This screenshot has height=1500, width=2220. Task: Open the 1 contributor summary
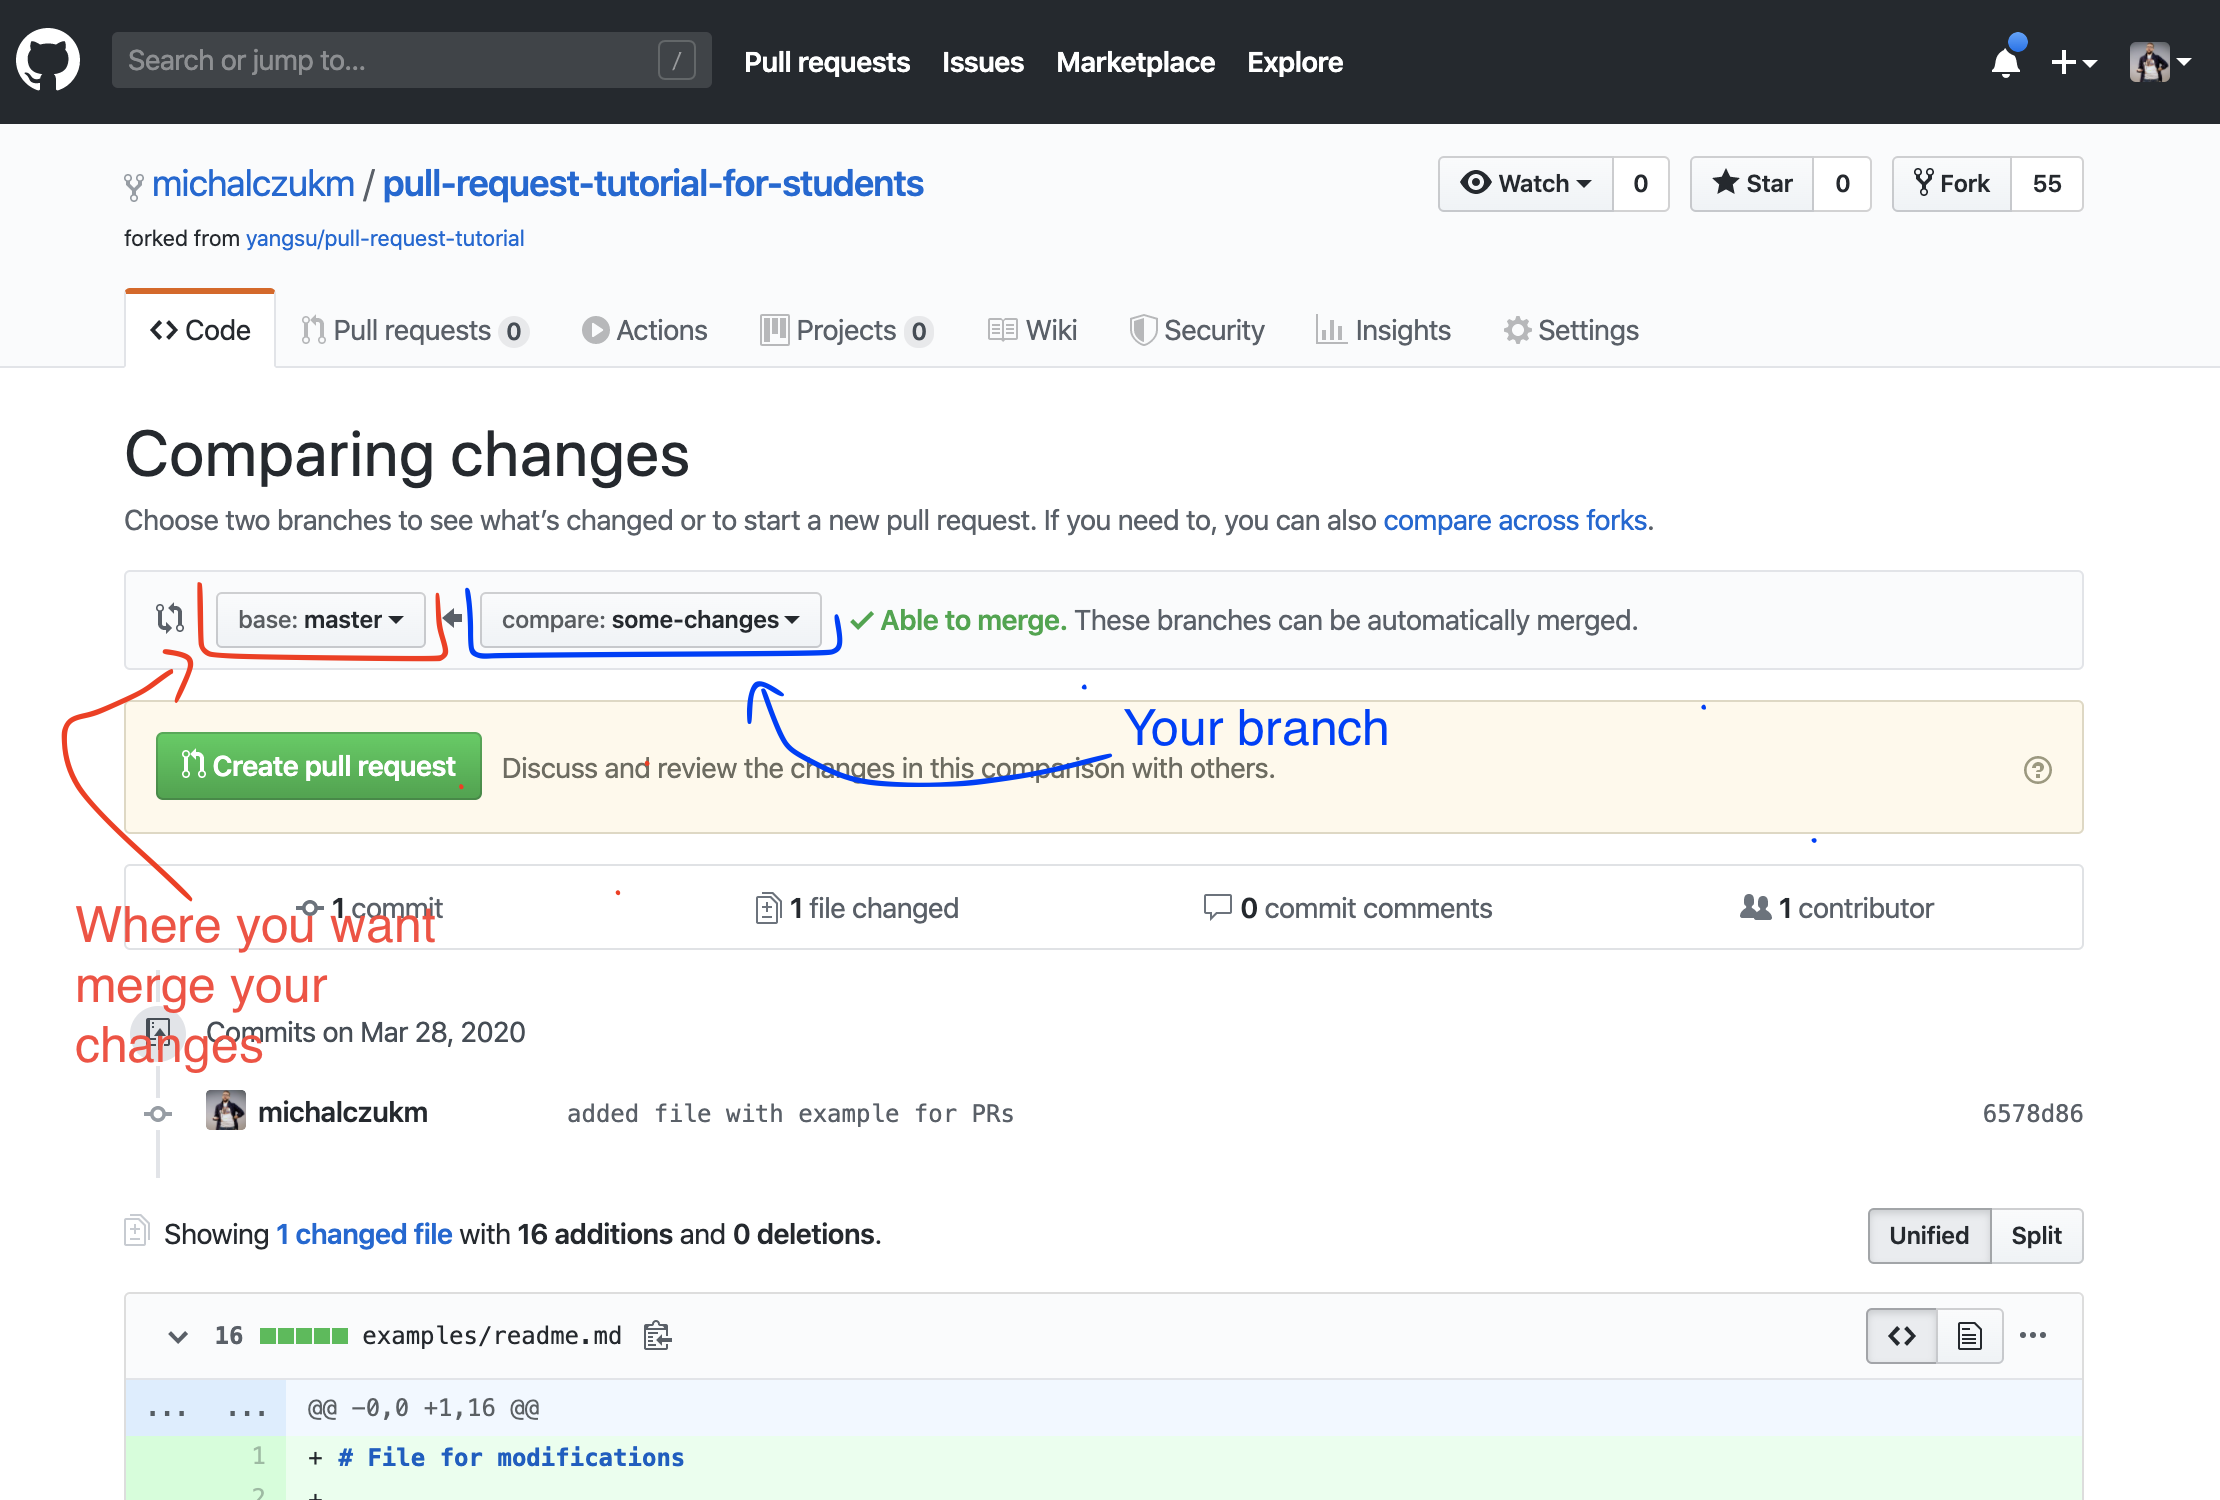[1837, 908]
